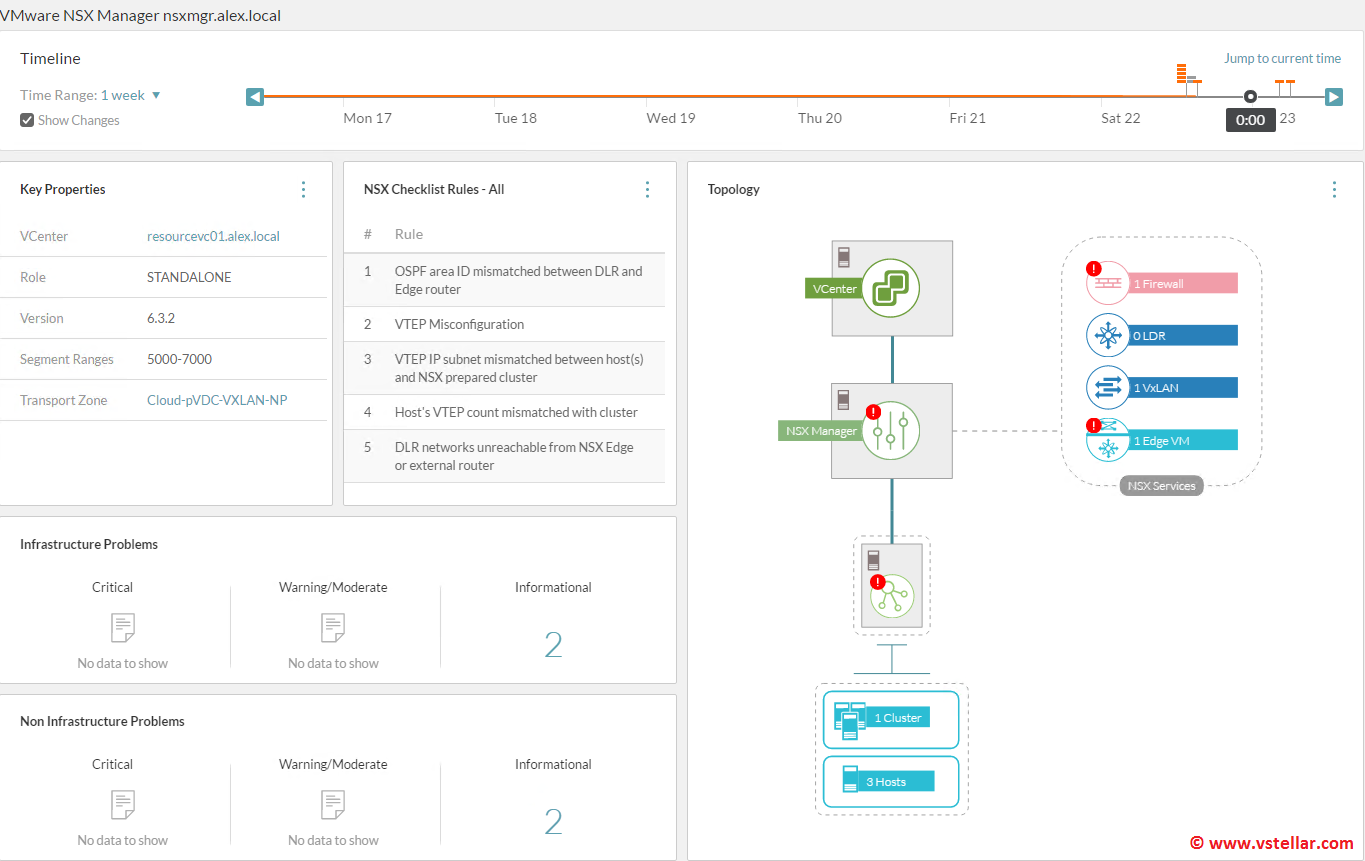Open resourcevc01.alex.local vCenter link
This screenshot has width=1365, height=861.
coord(213,237)
